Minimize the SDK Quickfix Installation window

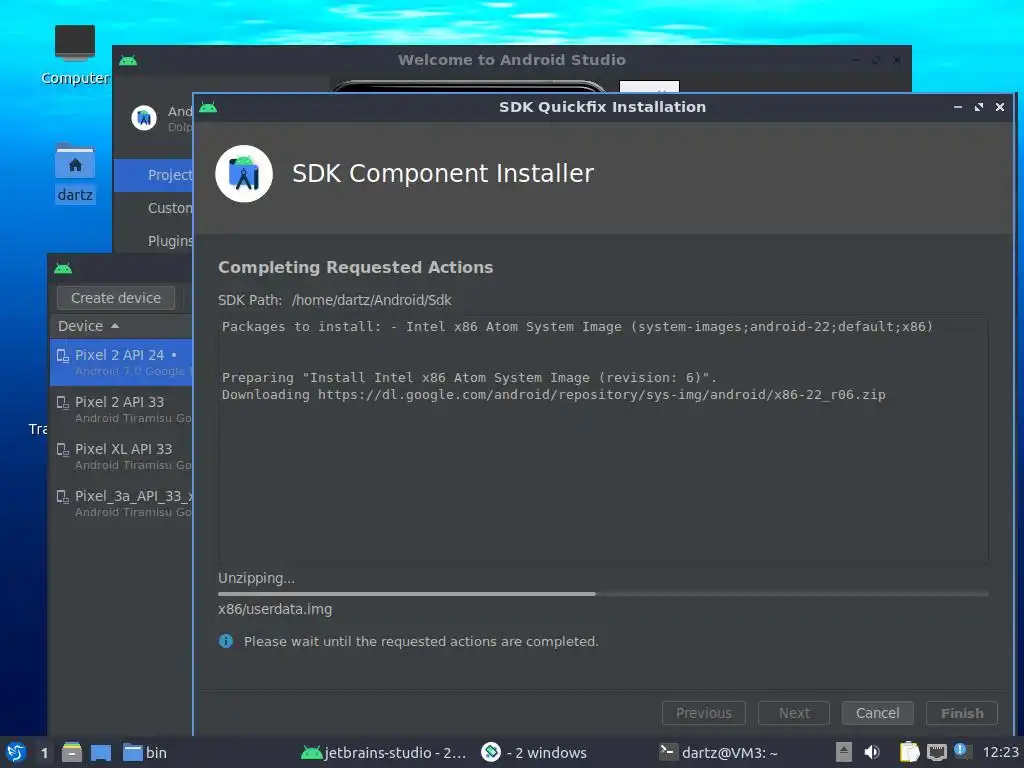[957, 107]
